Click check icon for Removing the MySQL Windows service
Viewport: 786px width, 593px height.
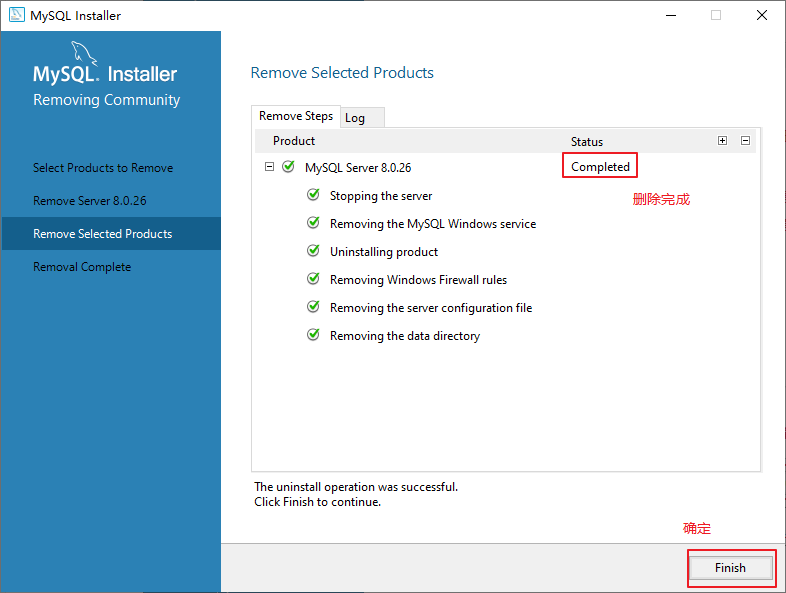[x=313, y=223]
